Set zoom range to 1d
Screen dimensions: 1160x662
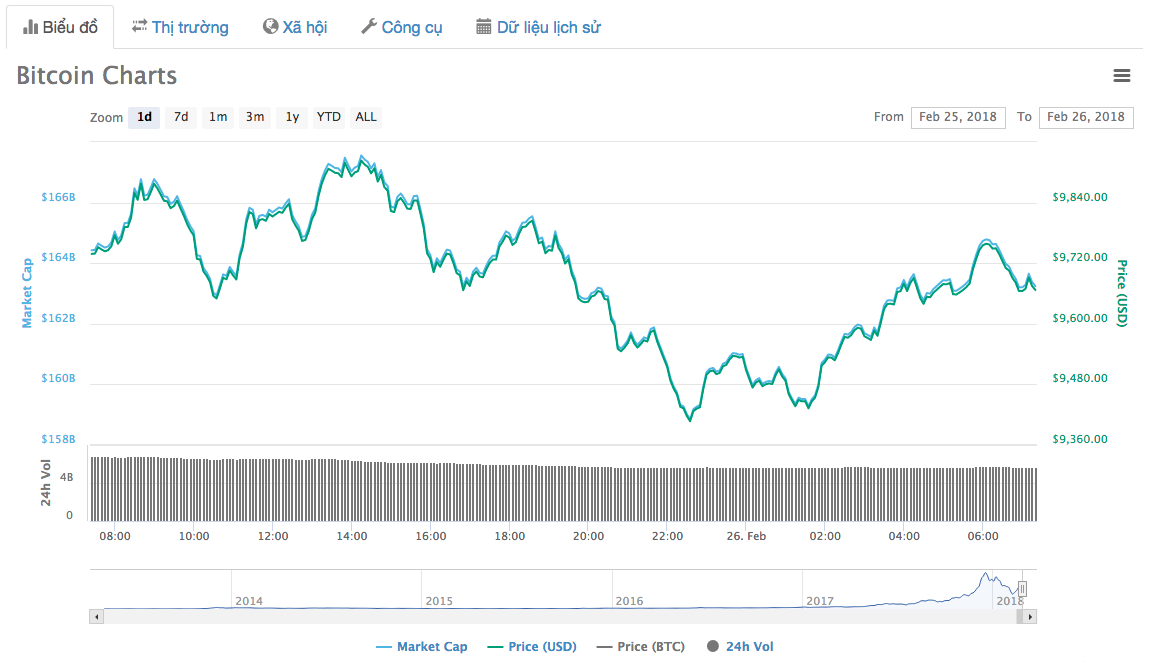coord(144,117)
